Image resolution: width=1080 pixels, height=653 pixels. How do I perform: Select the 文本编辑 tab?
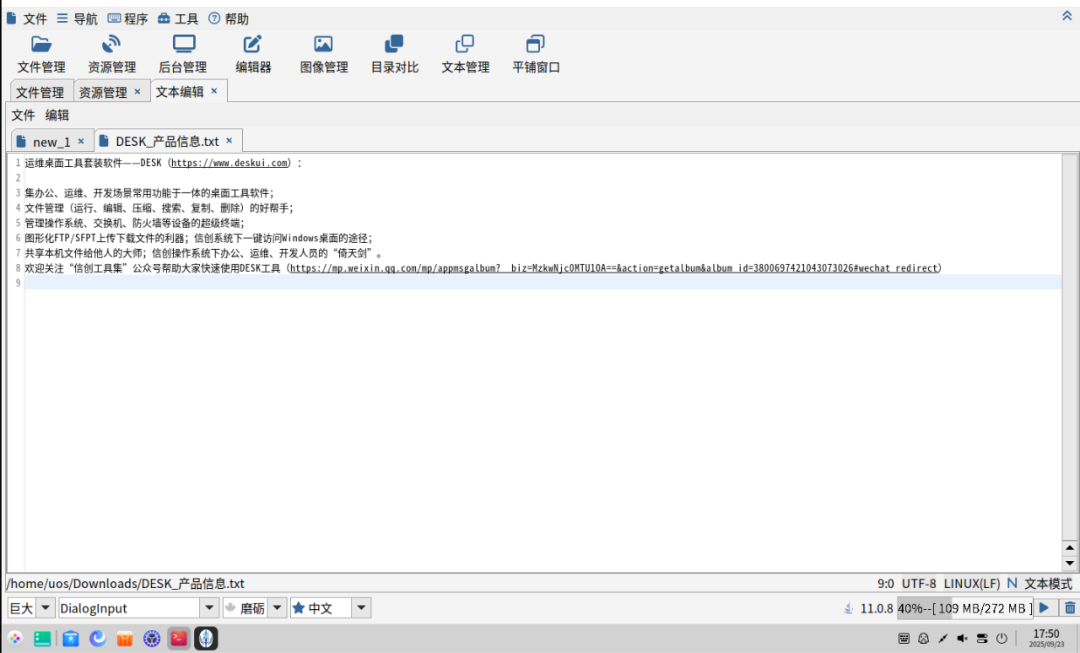pyautogui.click(x=179, y=92)
